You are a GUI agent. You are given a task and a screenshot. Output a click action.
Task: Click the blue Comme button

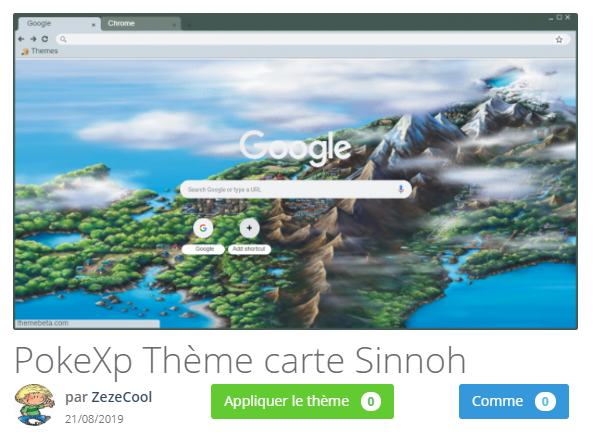click(513, 401)
